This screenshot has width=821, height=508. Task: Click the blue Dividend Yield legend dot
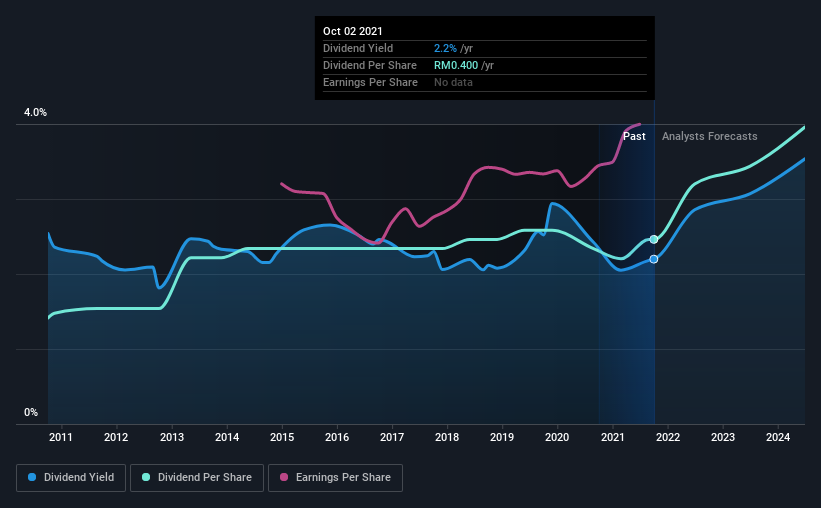[x=32, y=477]
